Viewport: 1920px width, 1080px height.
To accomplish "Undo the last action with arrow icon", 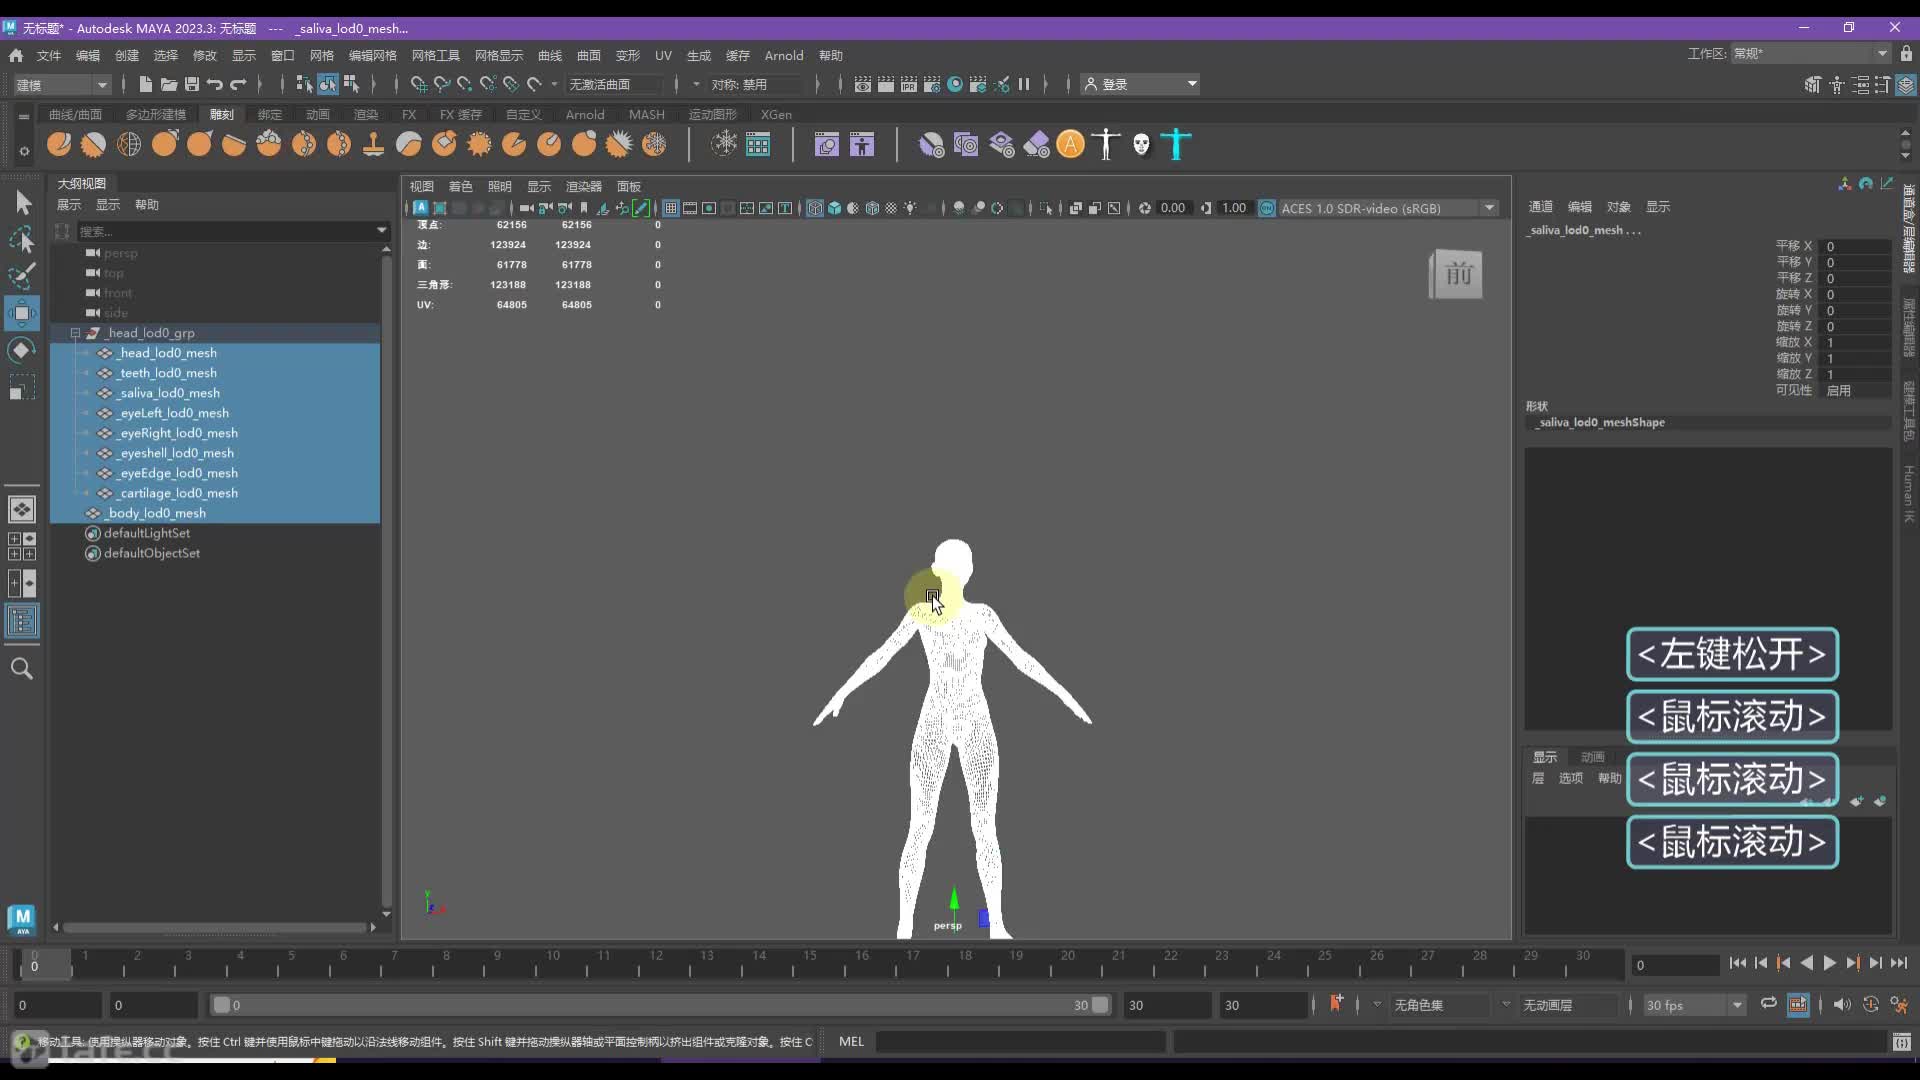I will 215,84.
